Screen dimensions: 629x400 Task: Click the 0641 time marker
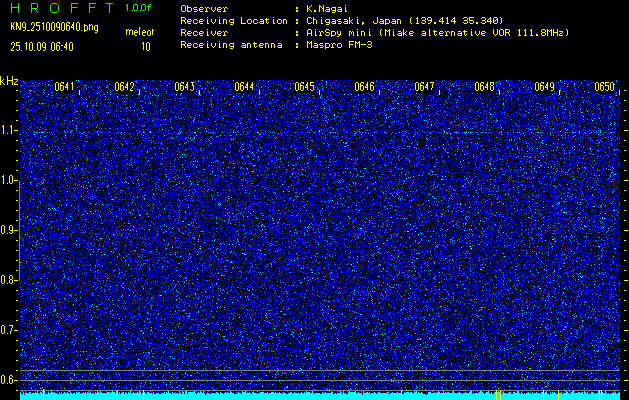pyautogui.click(x=64, y=87)
